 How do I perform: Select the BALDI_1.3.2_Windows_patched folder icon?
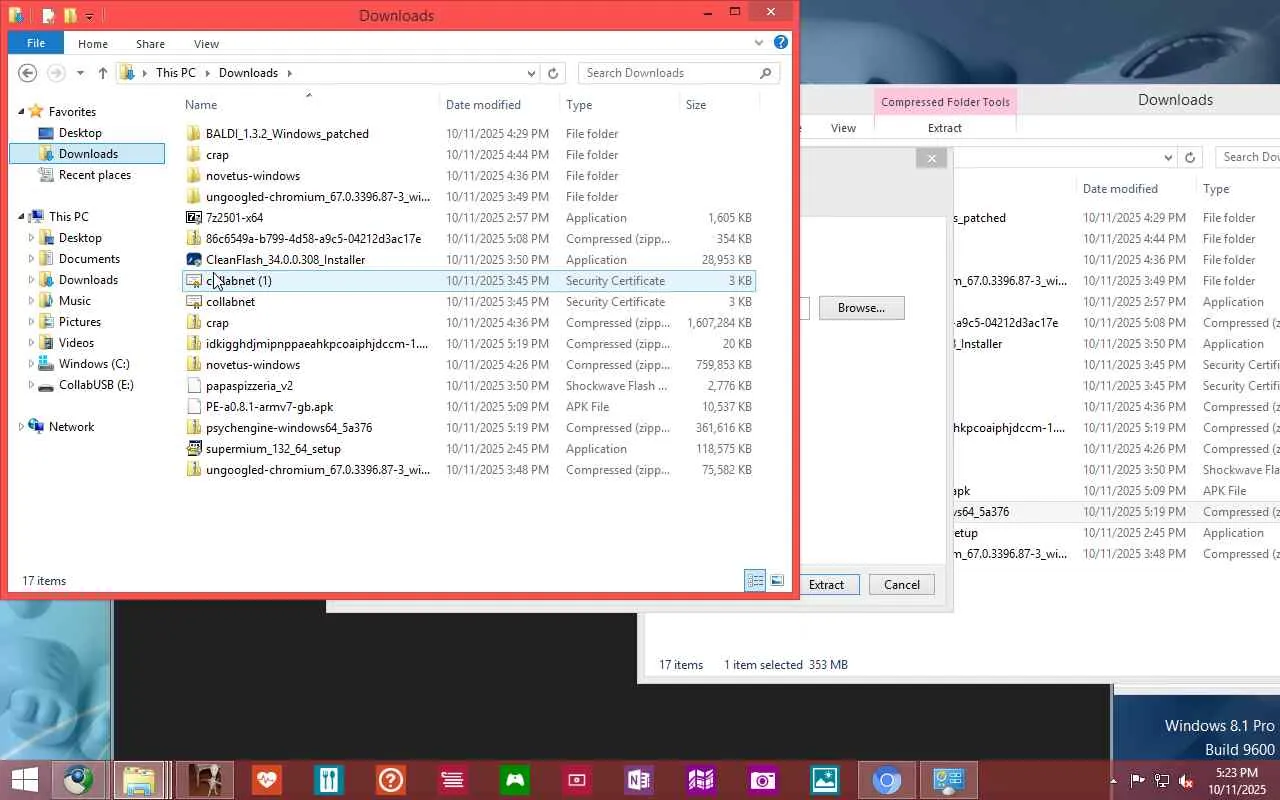point(194,134)
